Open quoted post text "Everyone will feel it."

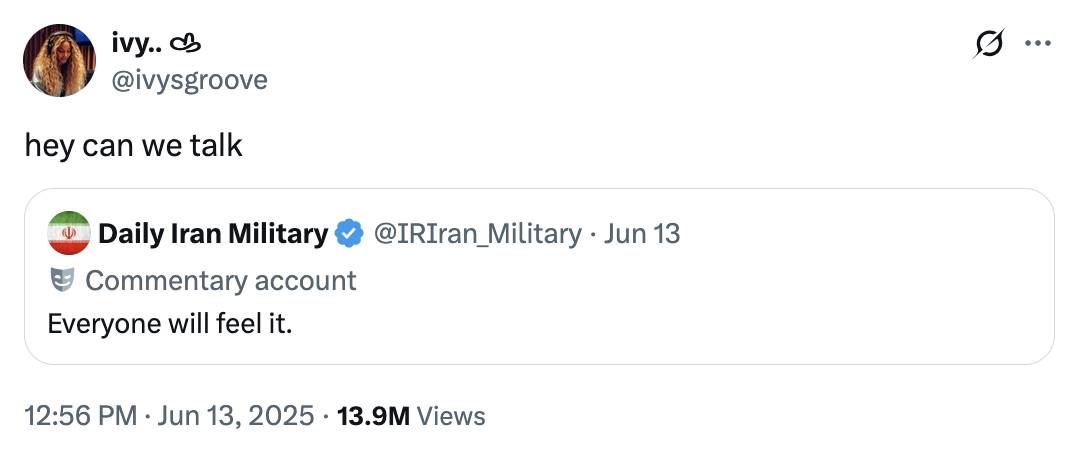pos(170,324)
